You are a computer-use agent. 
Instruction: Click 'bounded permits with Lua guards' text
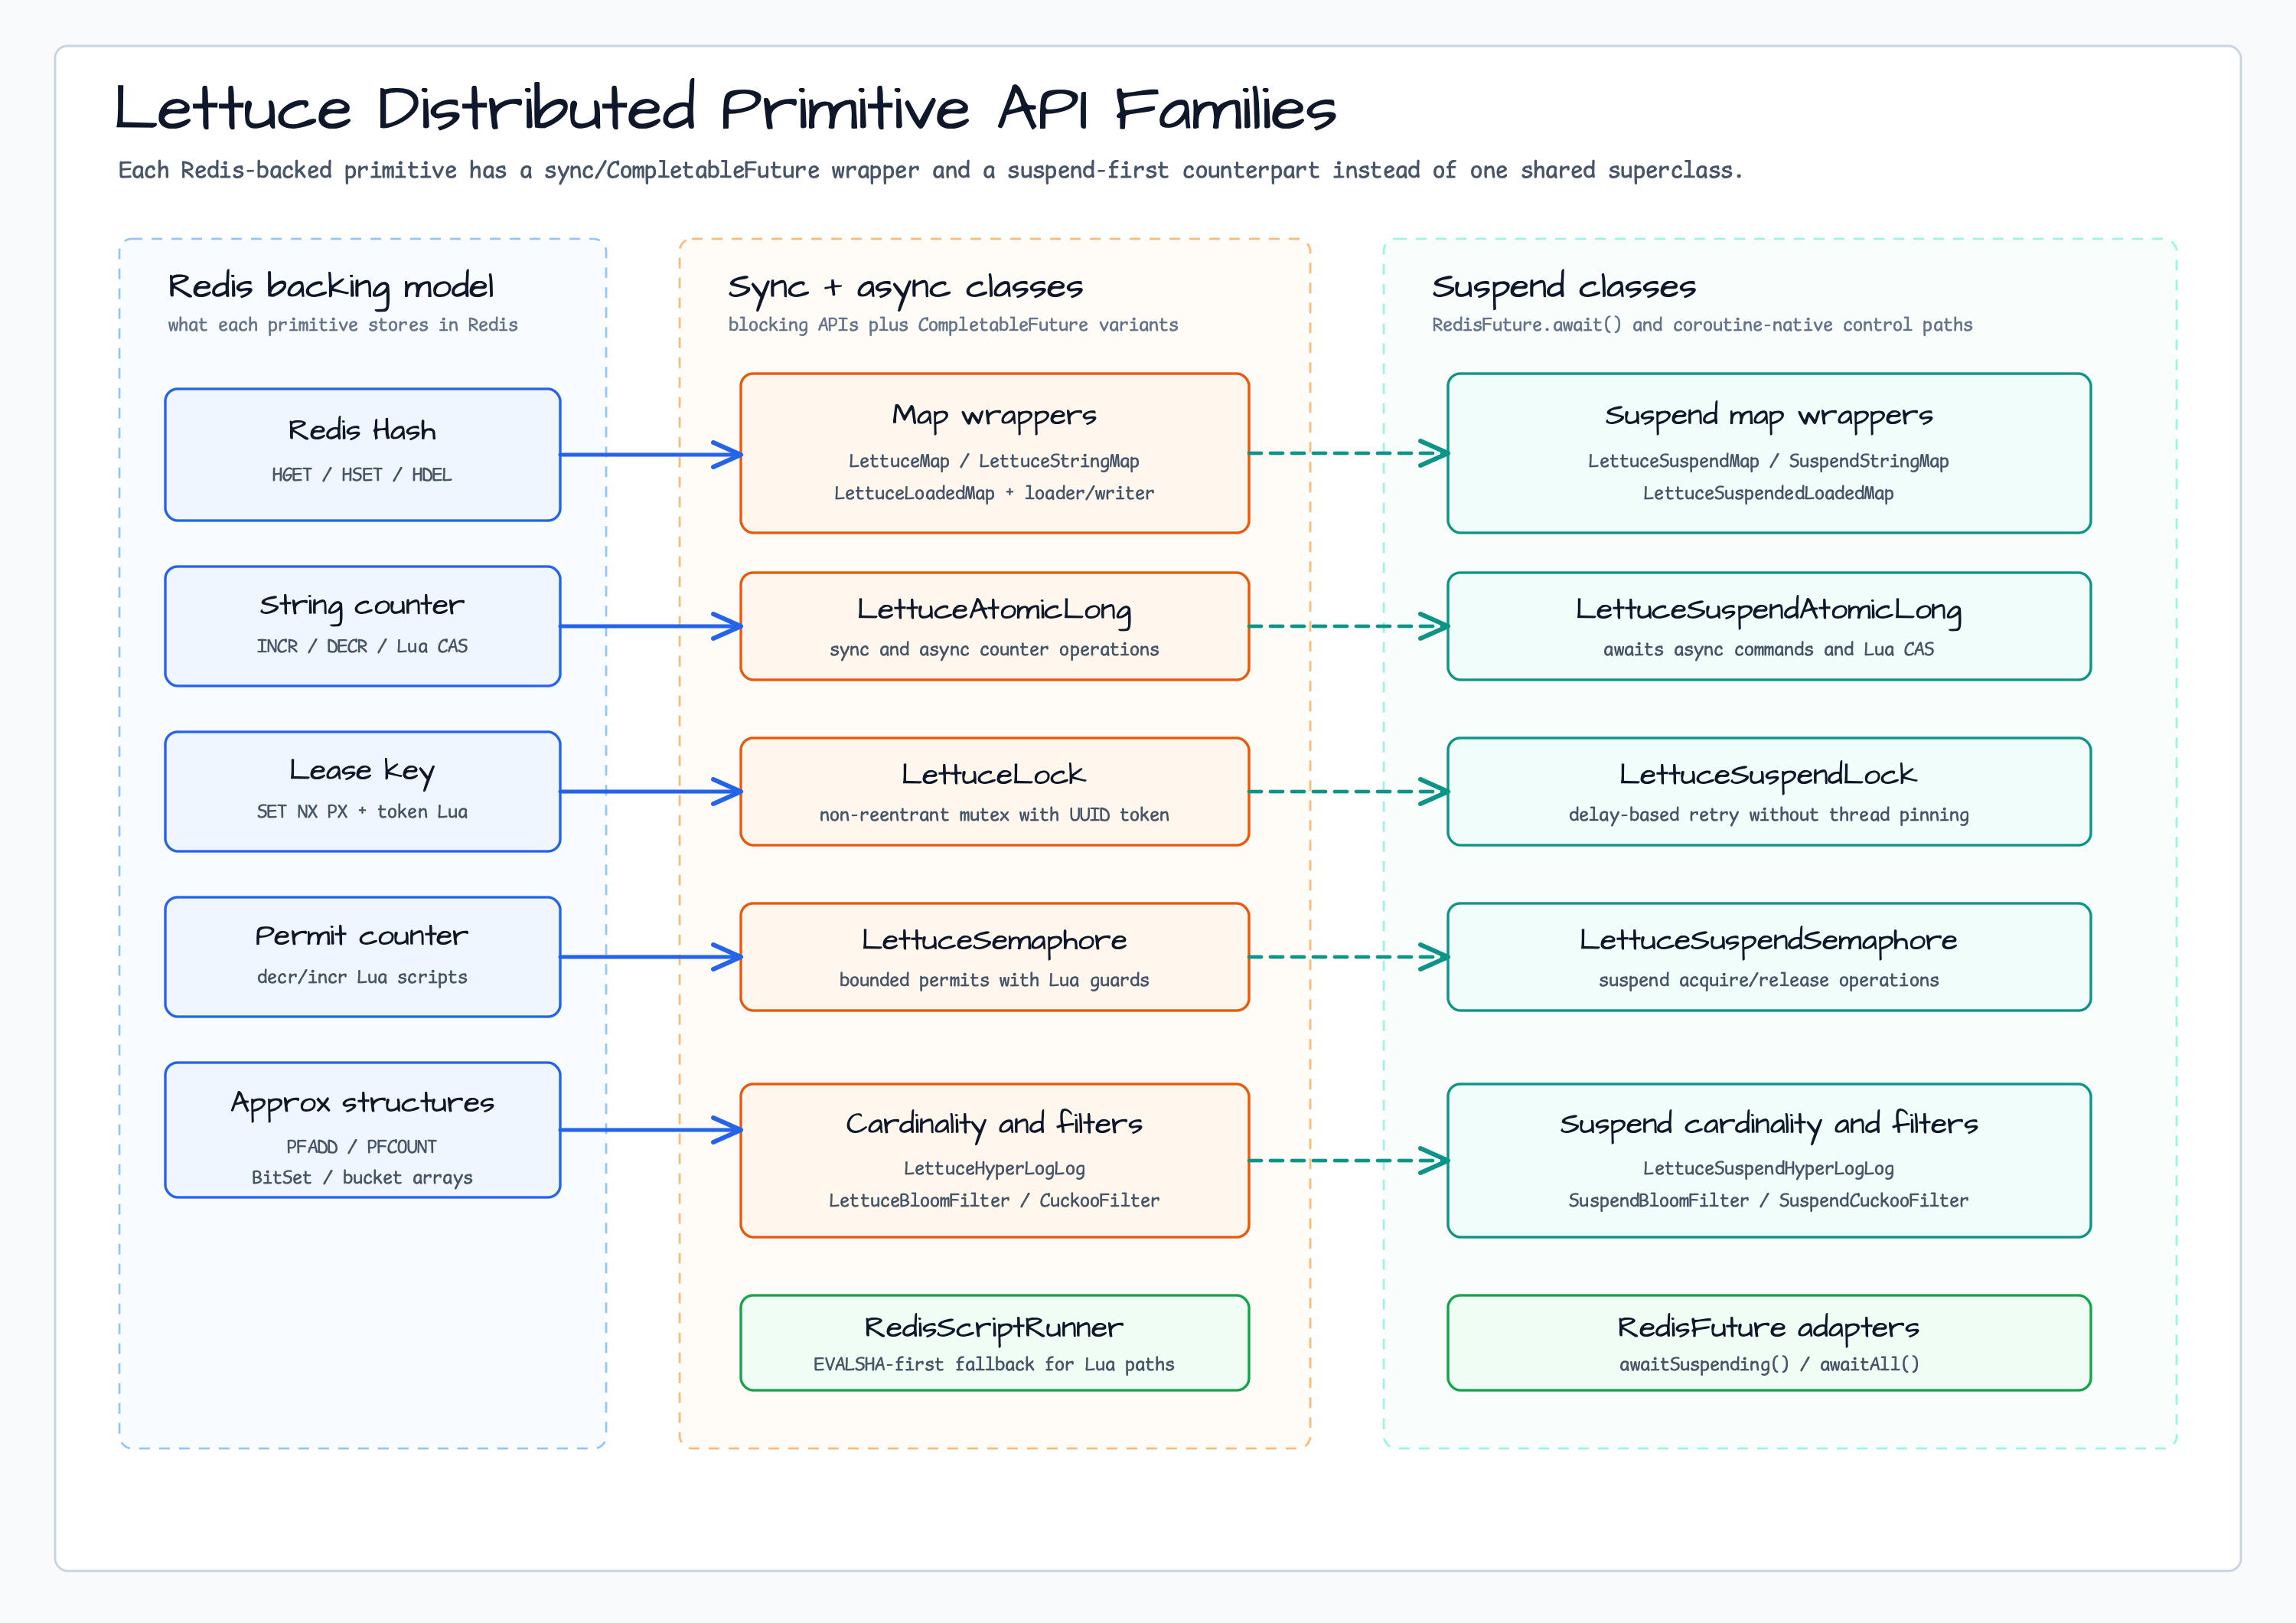pos(994,981)
